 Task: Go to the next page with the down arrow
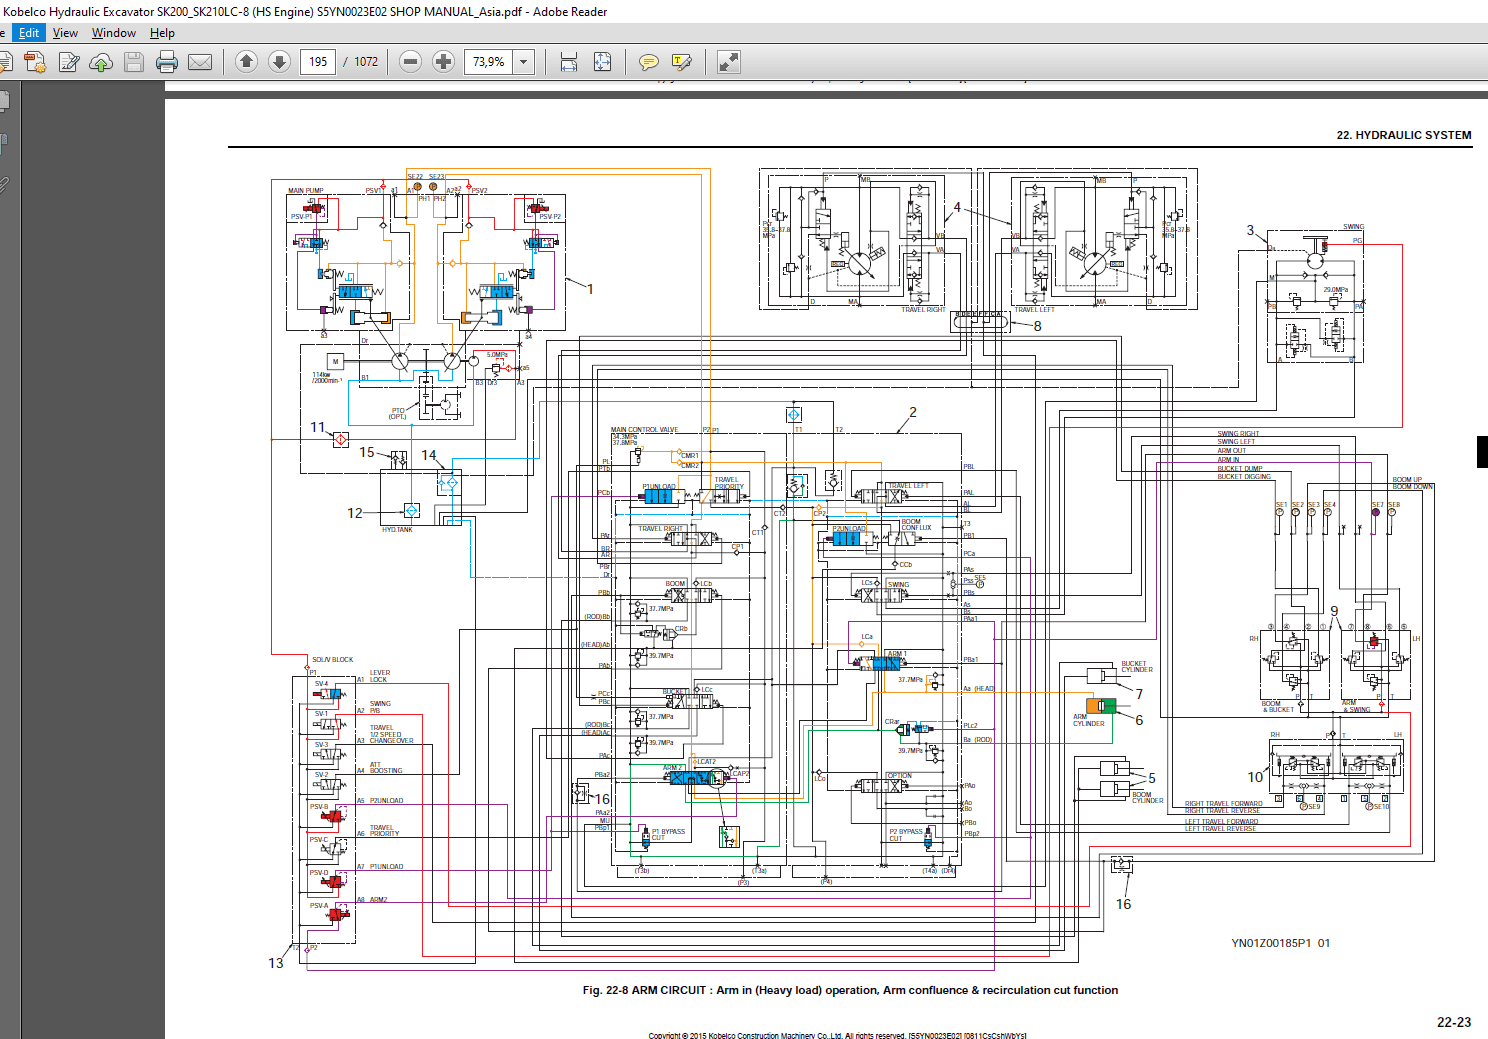tap(280, 62)
